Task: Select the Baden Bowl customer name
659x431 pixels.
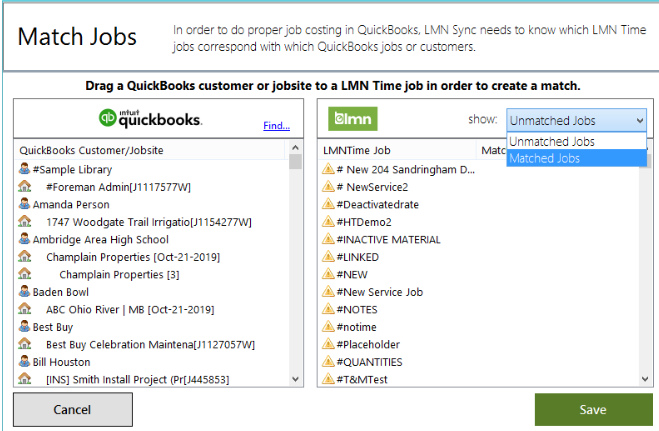Action: [x=61, y=292]
